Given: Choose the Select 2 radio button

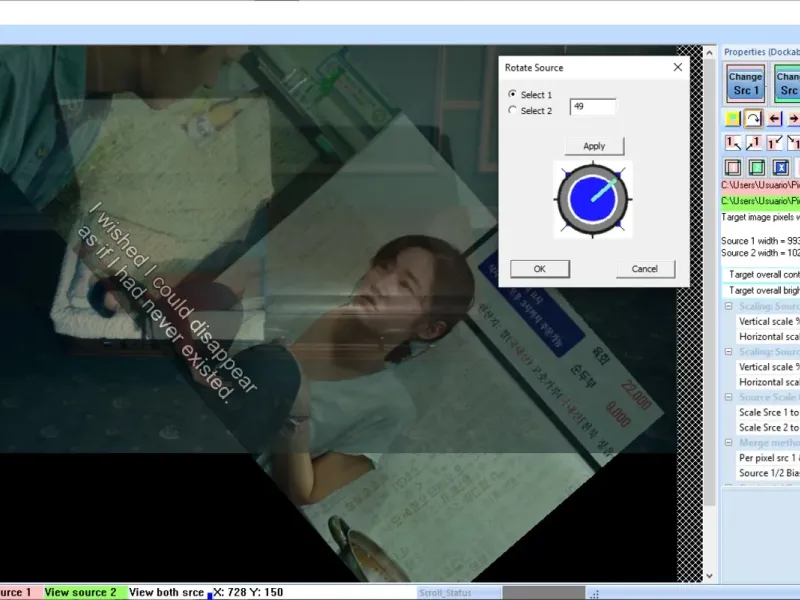Looking at the screenshot, I should click(x=513, y=110).
